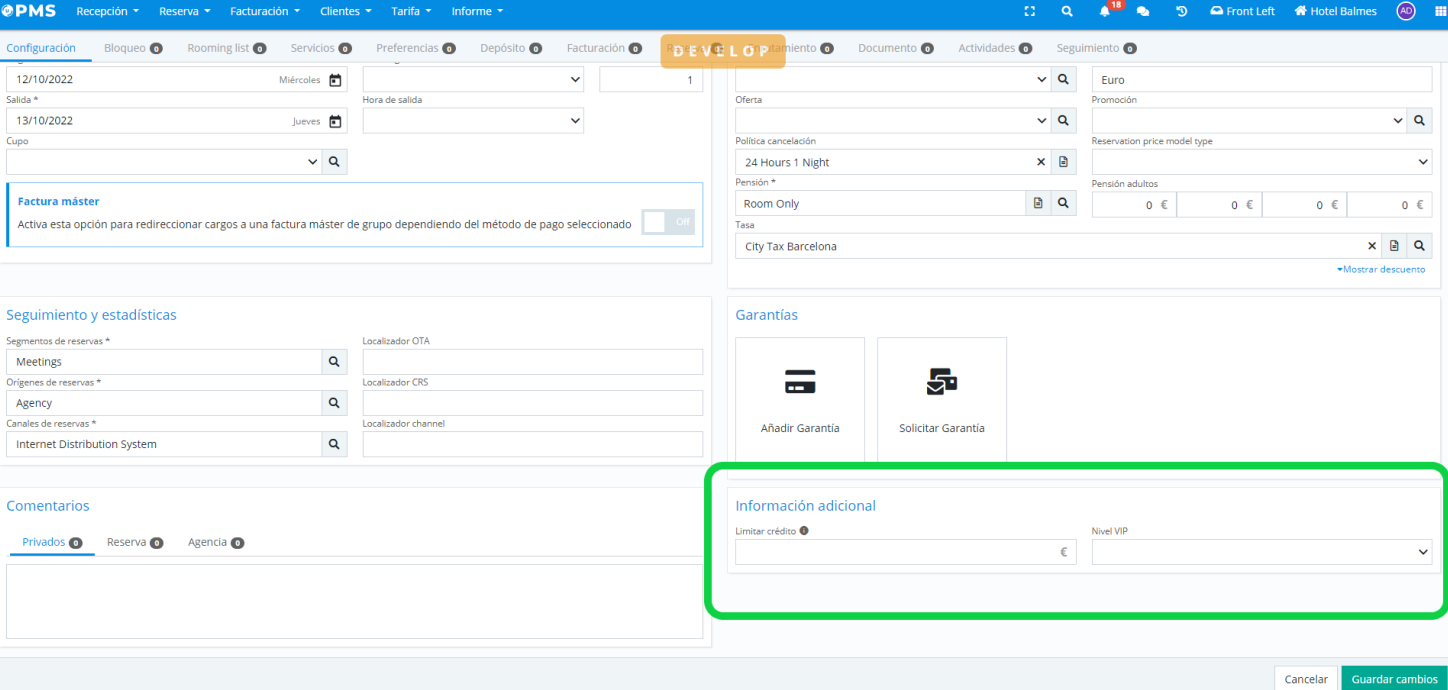This screenshot has width=1448, height=690.
Task: Open the chat messages icon
Action: click(1143, 12)
